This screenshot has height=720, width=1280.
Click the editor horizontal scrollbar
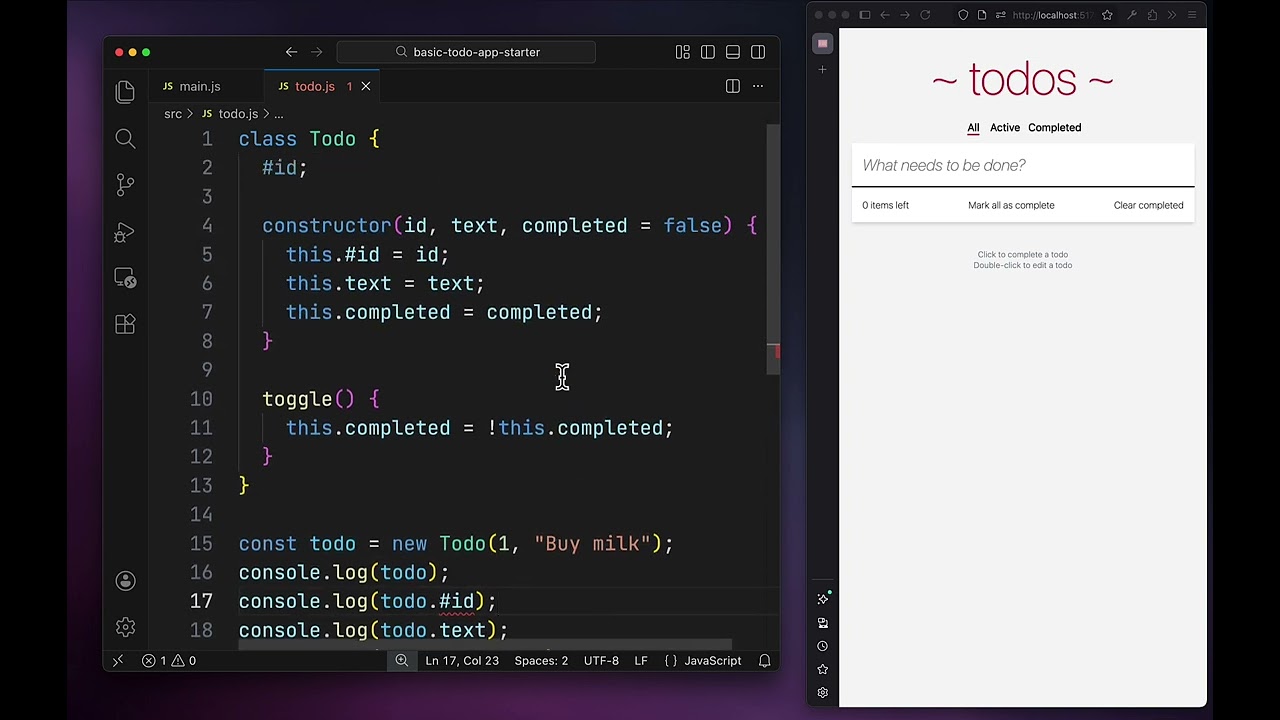(485, 646)
